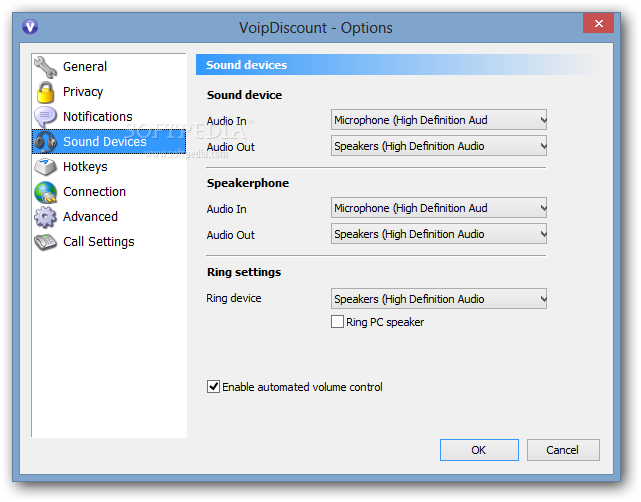Click the General wrench icon

45,67
